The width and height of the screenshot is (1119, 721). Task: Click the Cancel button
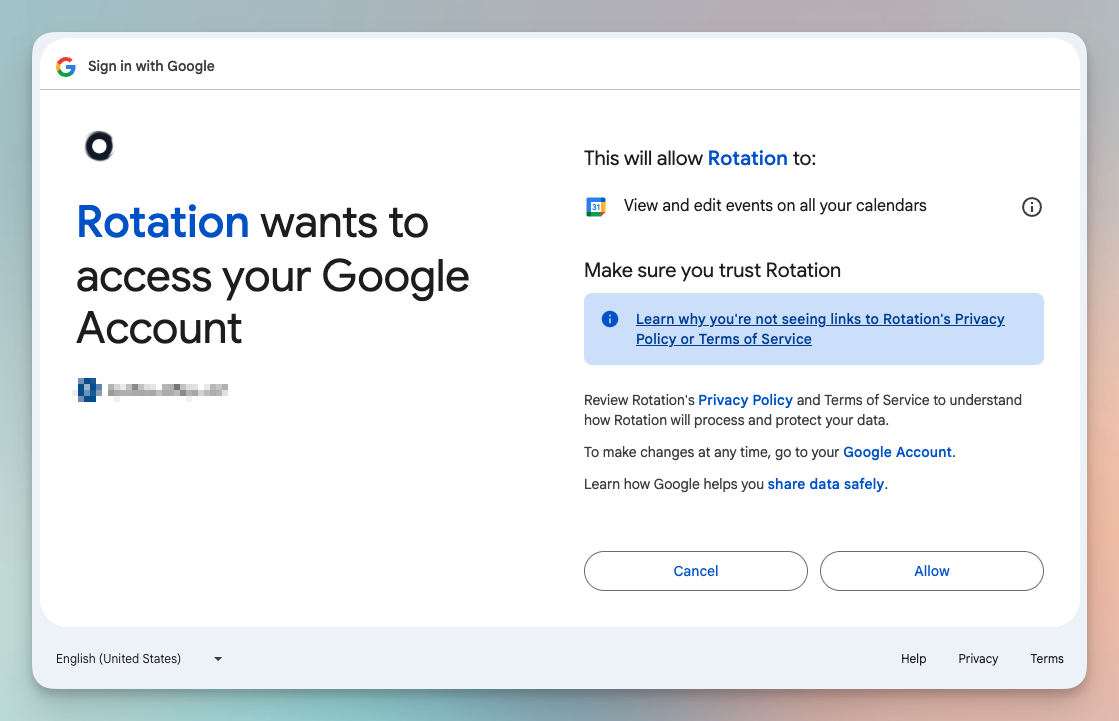pyautogui.click(x=696, y=571)
